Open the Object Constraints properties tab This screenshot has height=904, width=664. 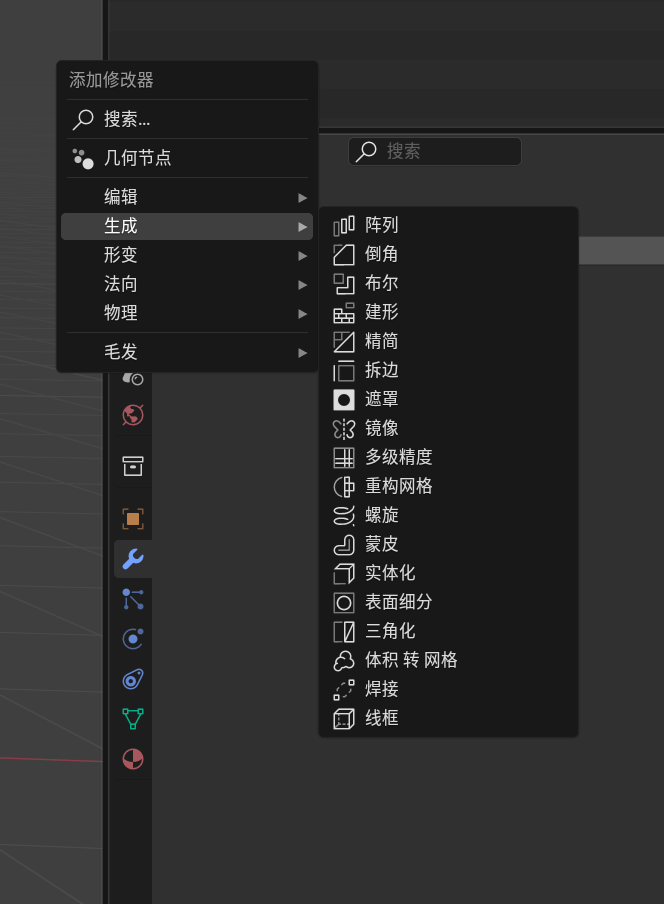point(133,679)
